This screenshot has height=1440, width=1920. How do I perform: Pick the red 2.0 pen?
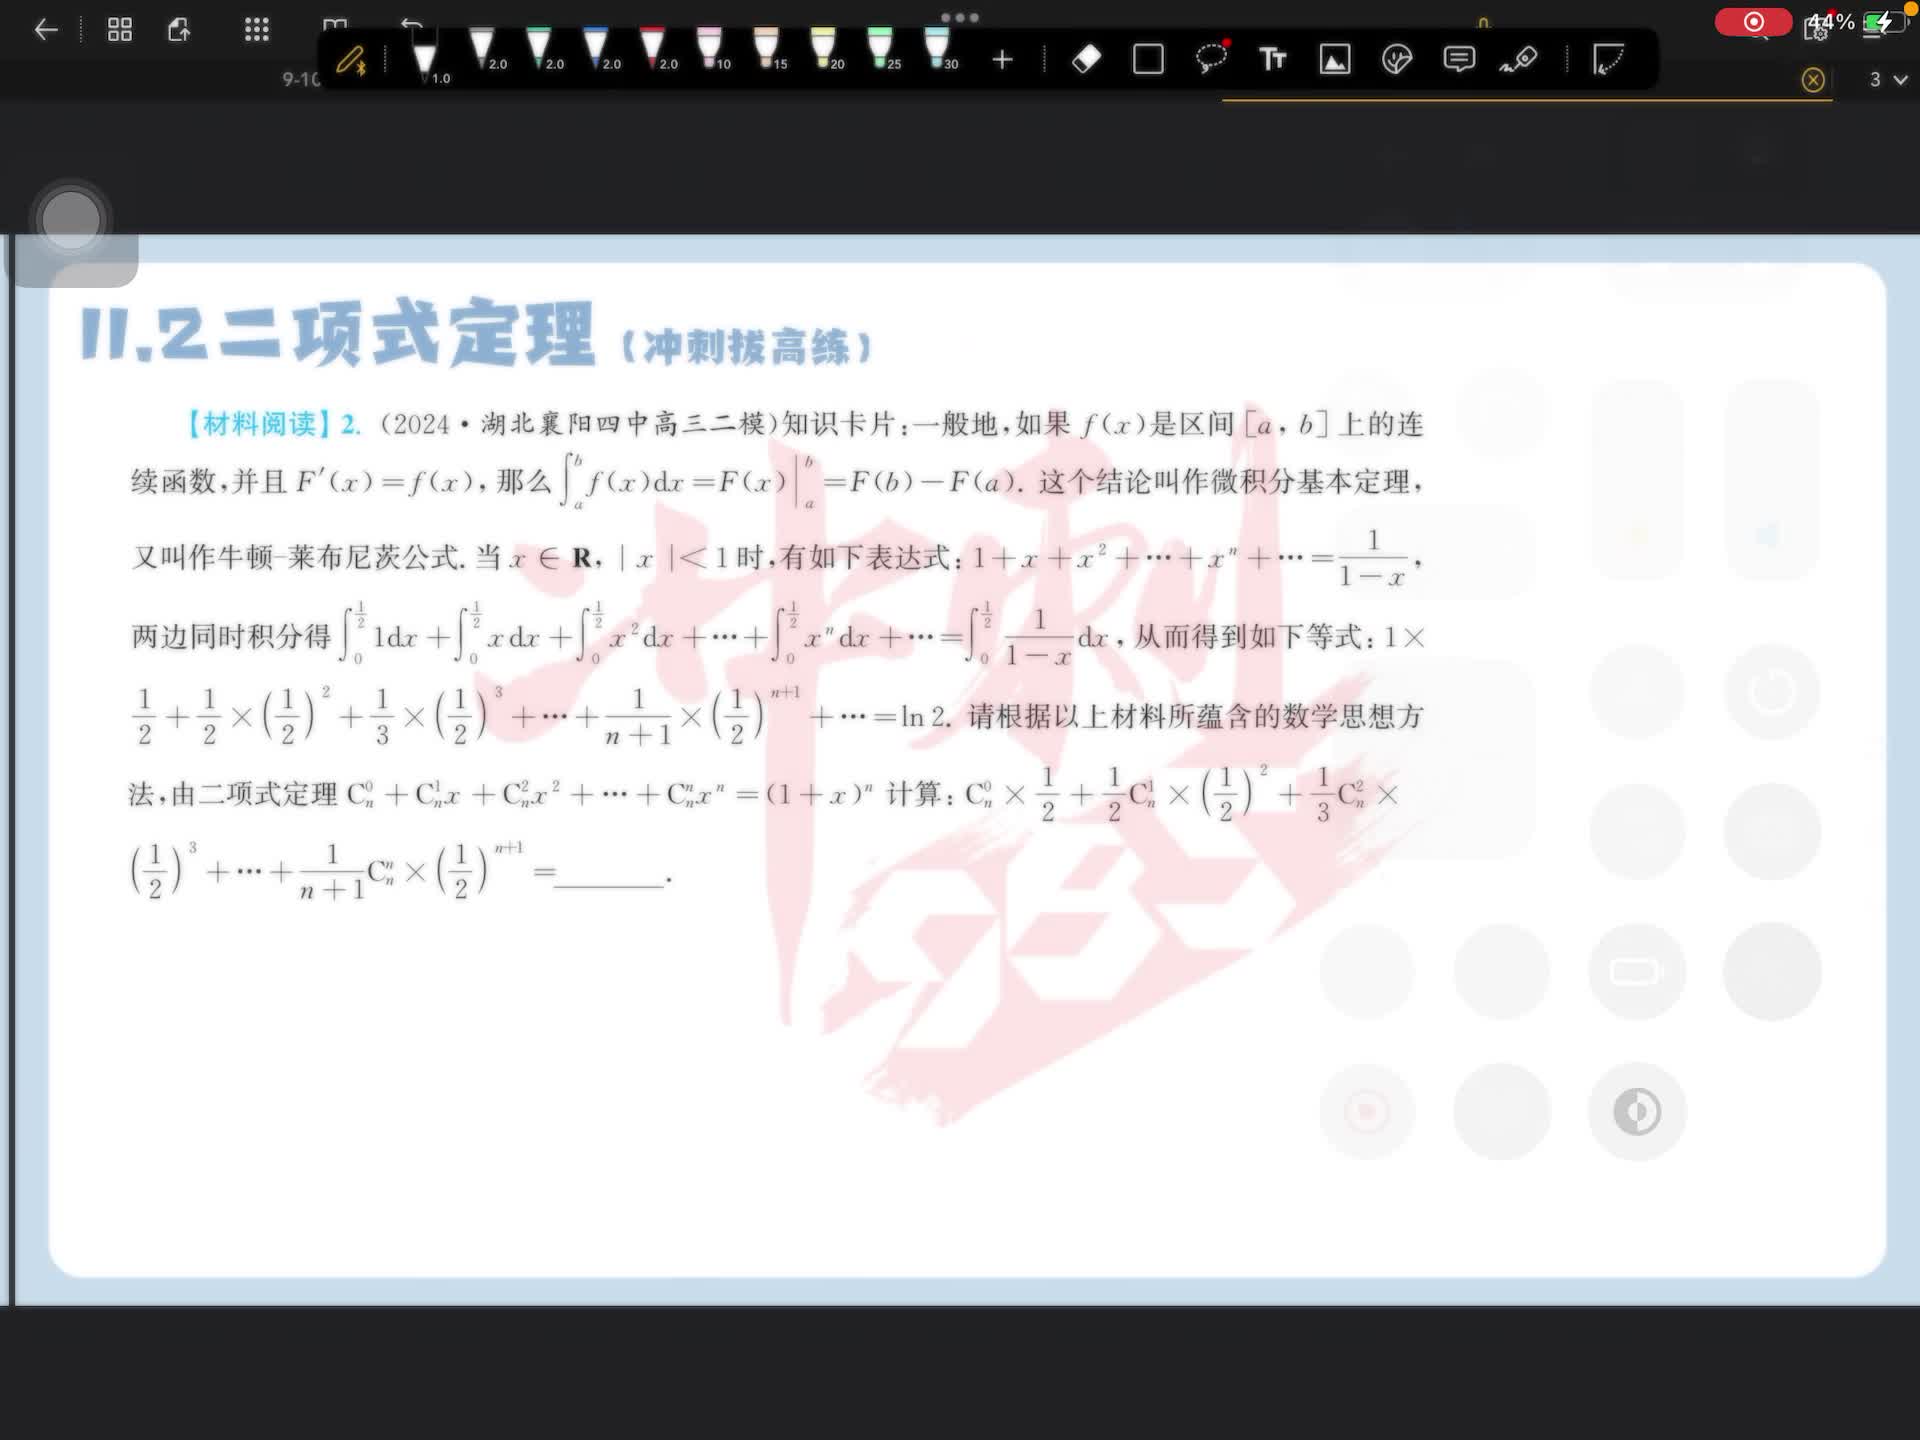[653, 50]
